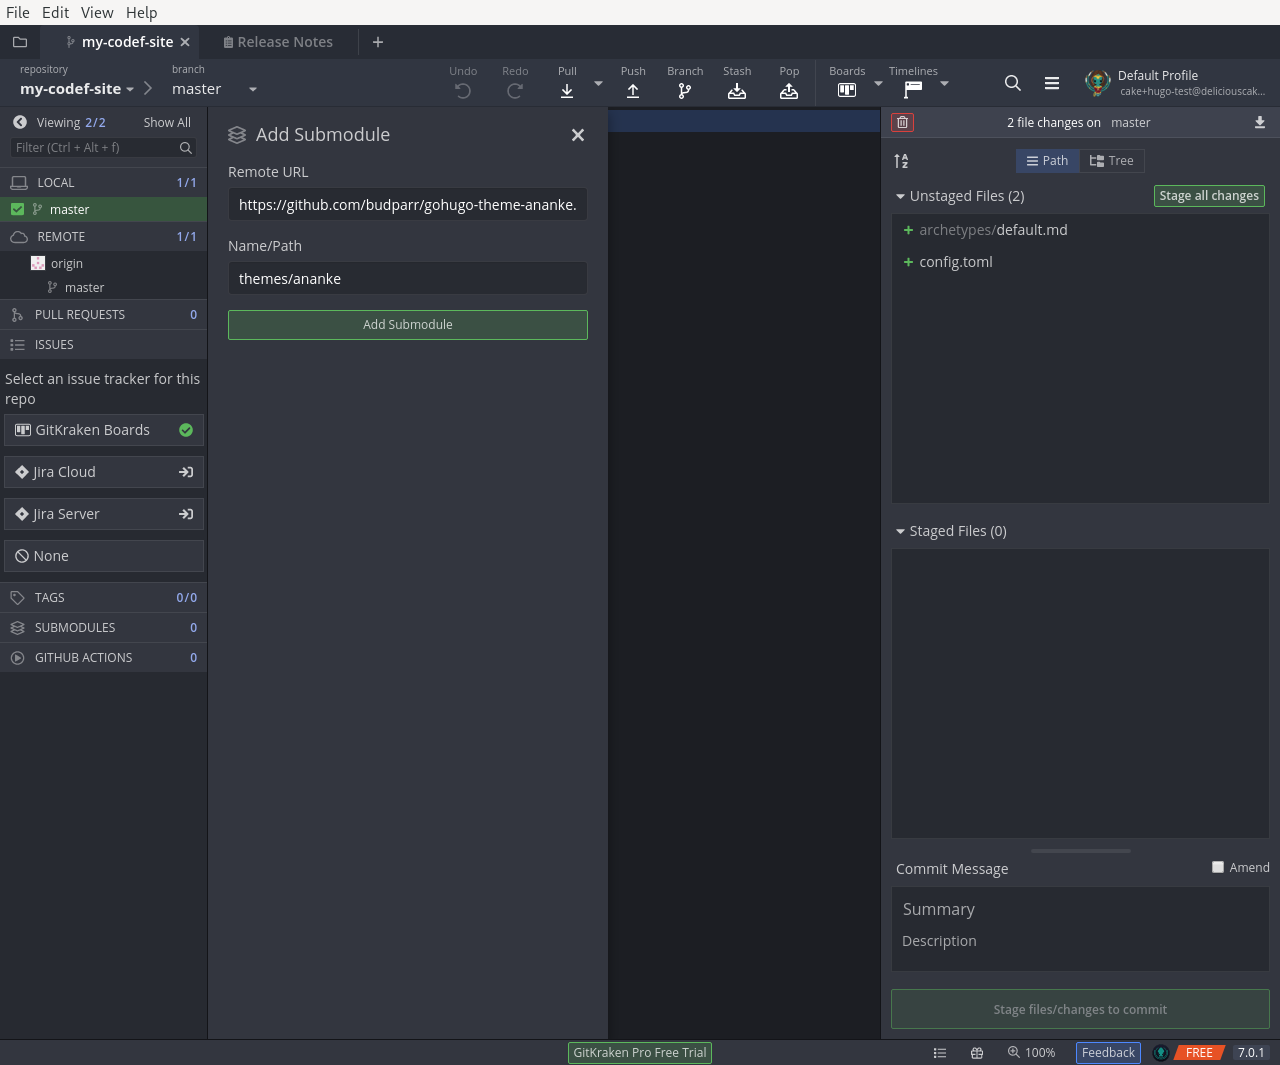Image resolution: width=1280 pixels, height=1065 pixels.
Task: Expand the PULL REQUESTS section
Action: 104,314
